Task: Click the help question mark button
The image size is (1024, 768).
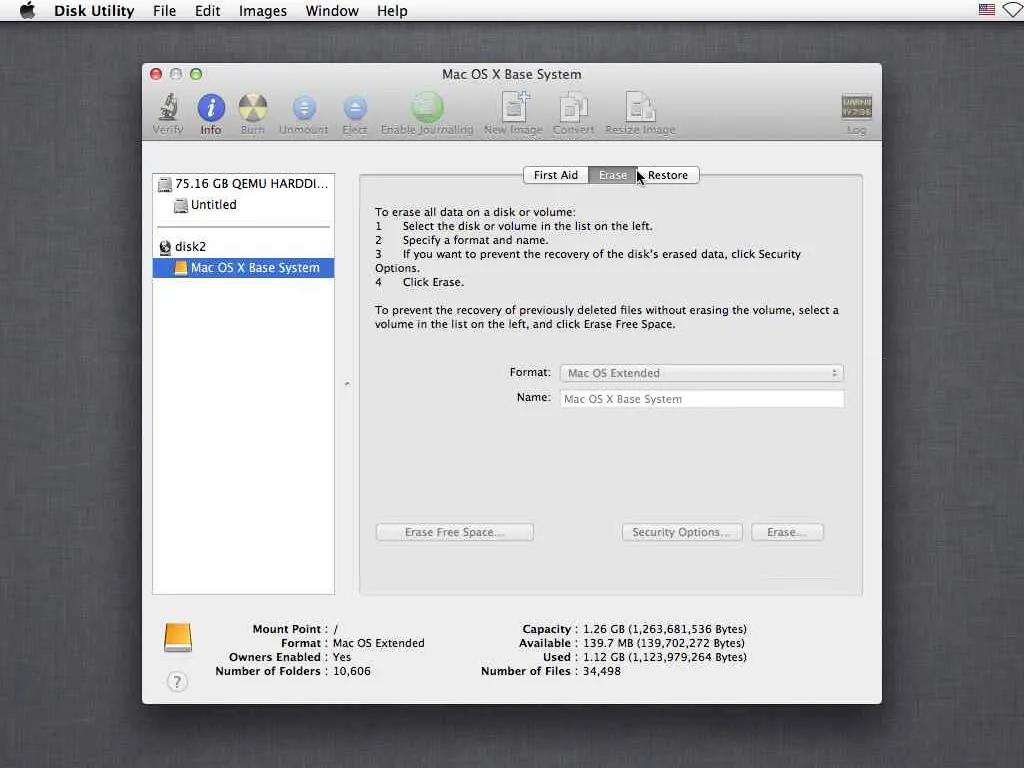Action: 177,682
